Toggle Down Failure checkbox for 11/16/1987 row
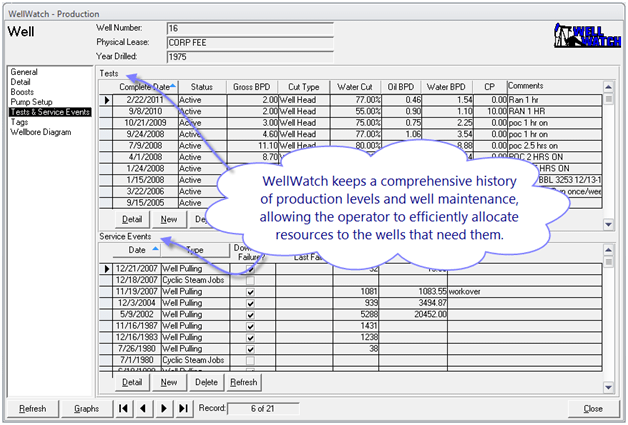 (250, 326)
